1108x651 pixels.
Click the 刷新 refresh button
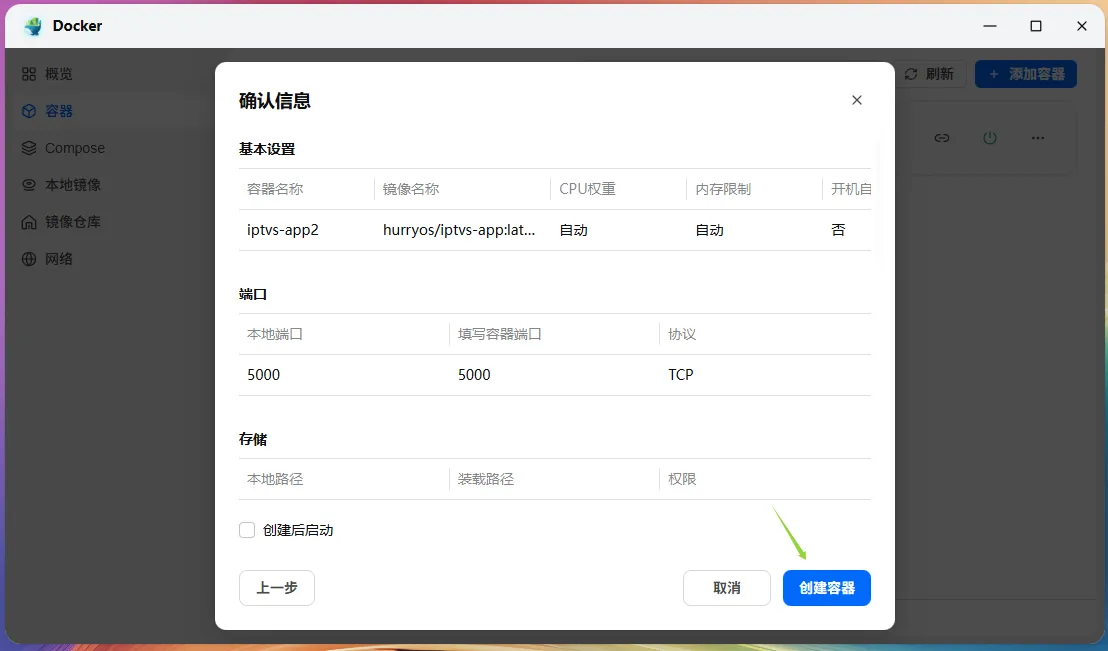[x=930, y=74]
